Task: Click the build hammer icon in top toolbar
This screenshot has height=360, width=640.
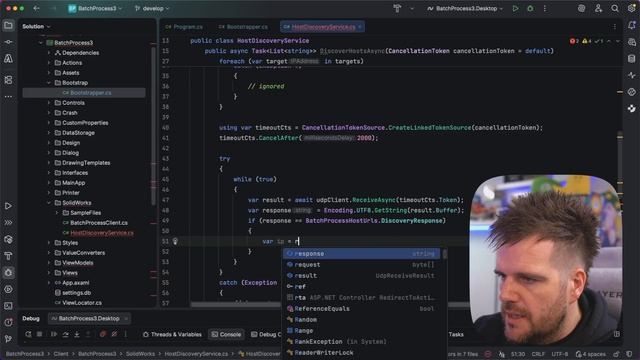Action: [397, 8]
